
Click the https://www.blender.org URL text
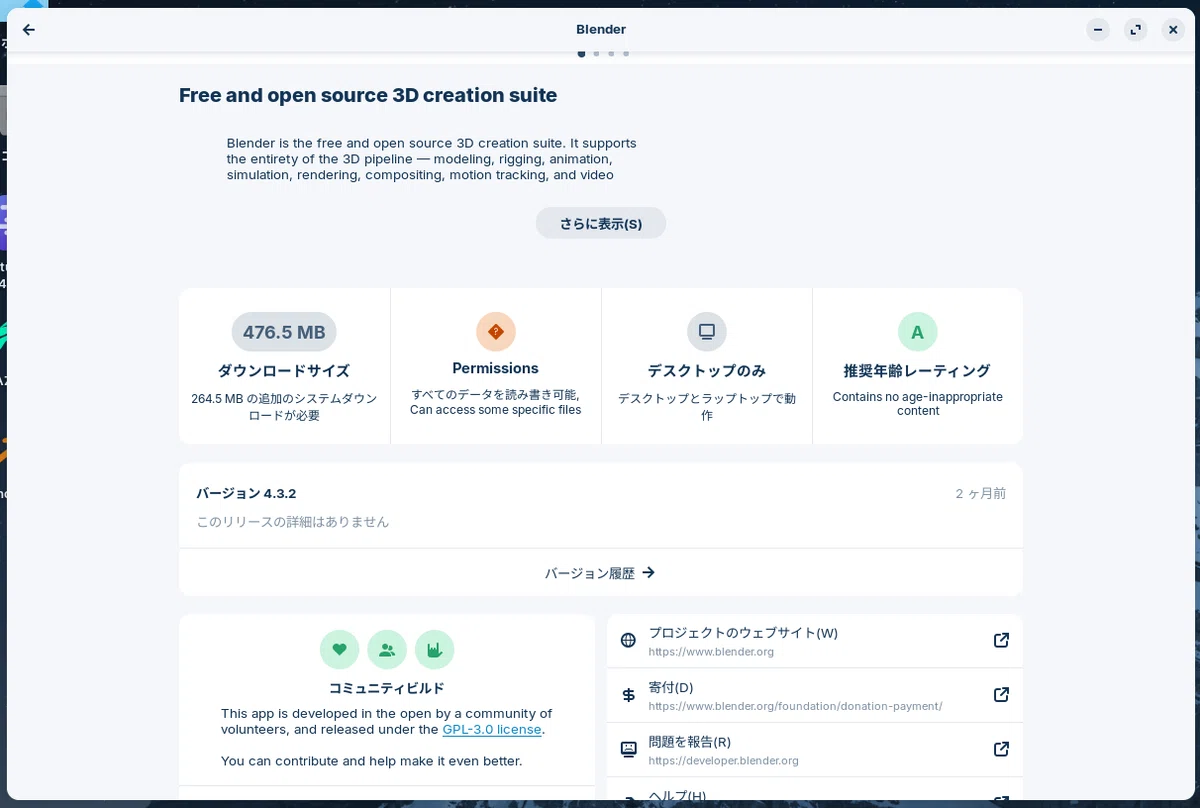[x=711, y=652]
